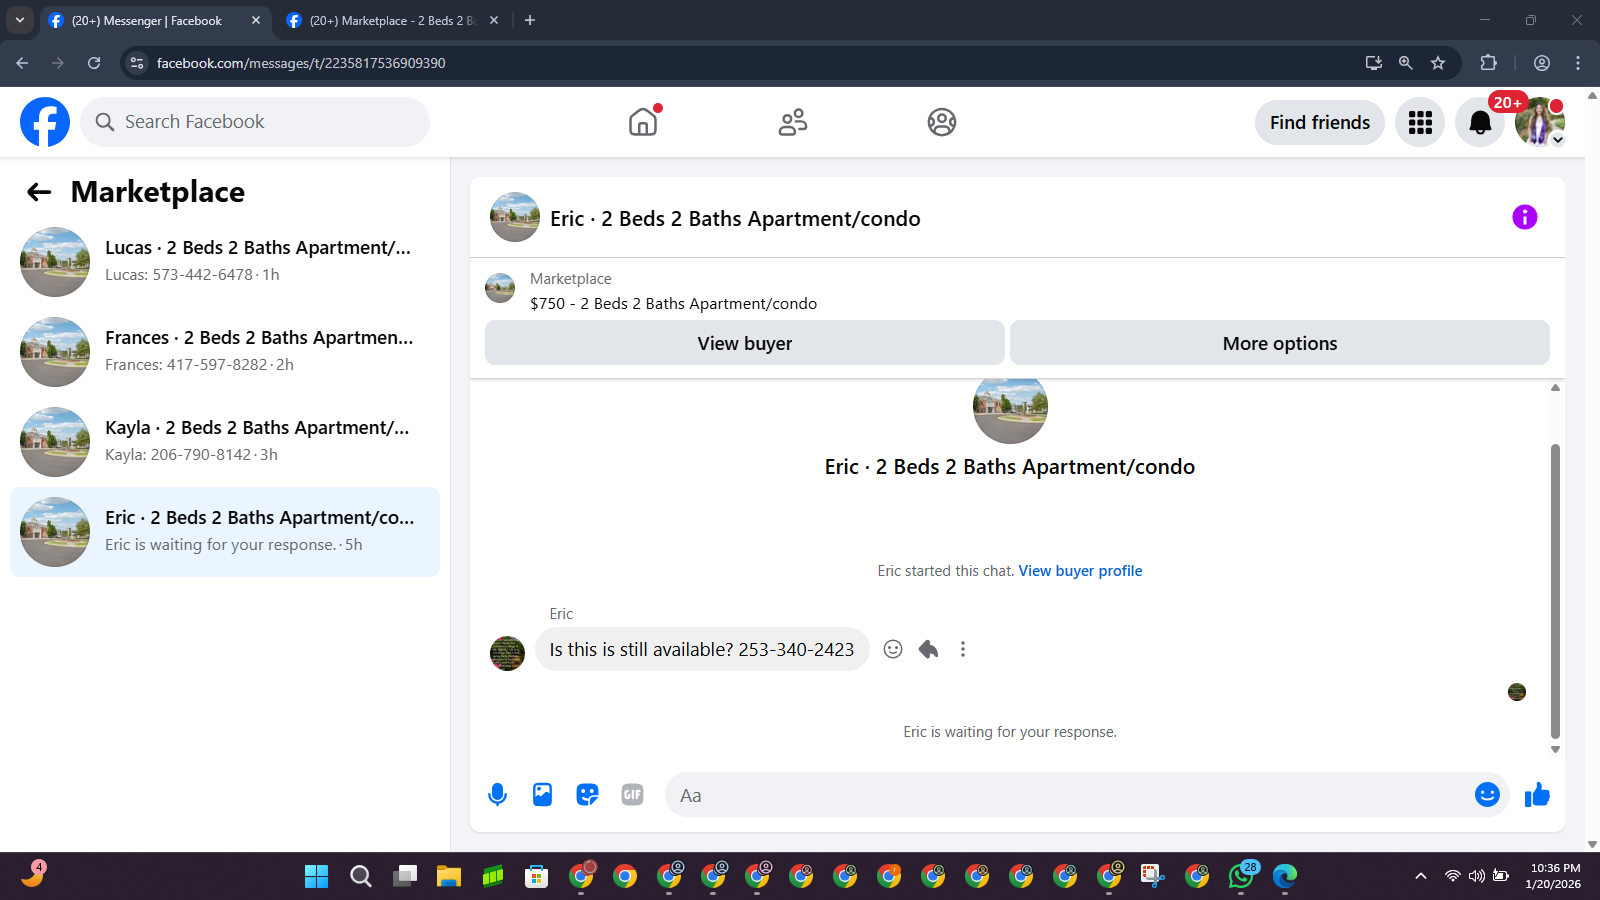The height and width of the screenshot is (900, 1600).
Task: Click the Facebook logo icon
Action: [45, 122]
